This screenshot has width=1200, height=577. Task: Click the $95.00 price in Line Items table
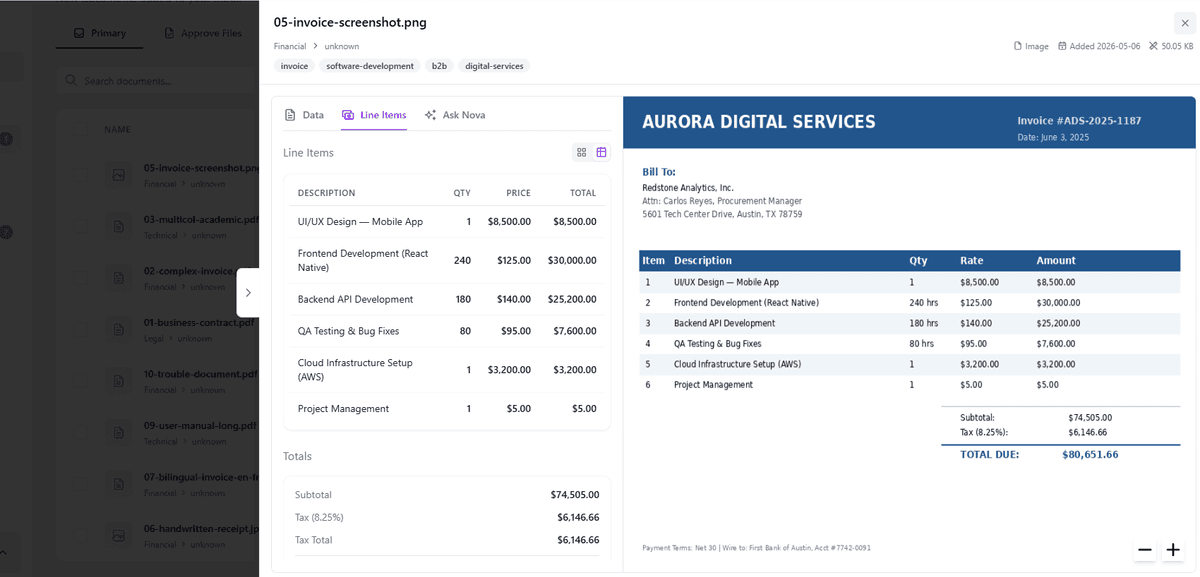point(516,331)
